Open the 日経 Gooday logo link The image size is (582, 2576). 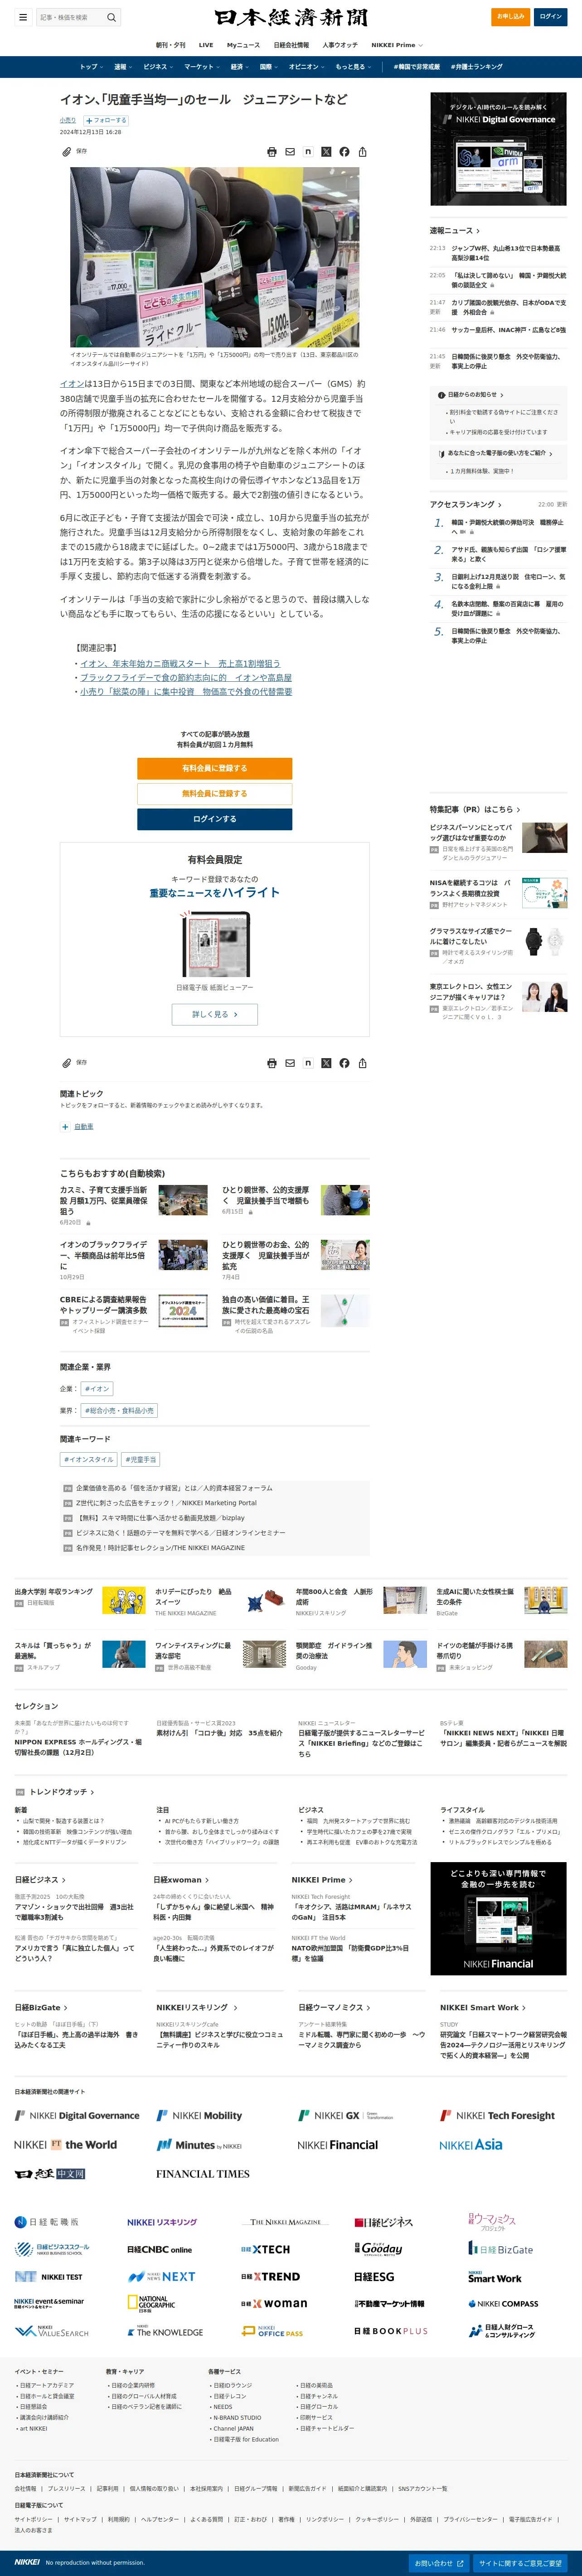pyautogui.click(x=378, y=2249)
